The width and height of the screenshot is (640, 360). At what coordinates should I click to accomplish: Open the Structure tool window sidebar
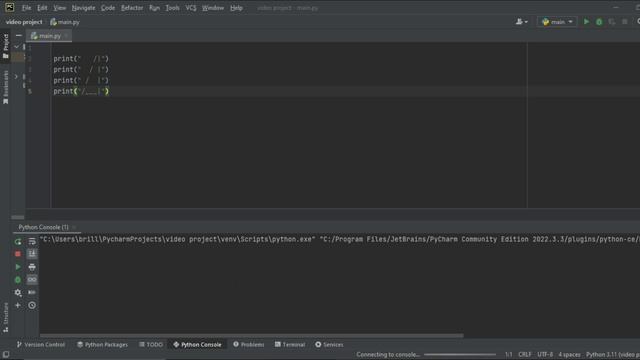pyautogui.click(x=6, y=317)
